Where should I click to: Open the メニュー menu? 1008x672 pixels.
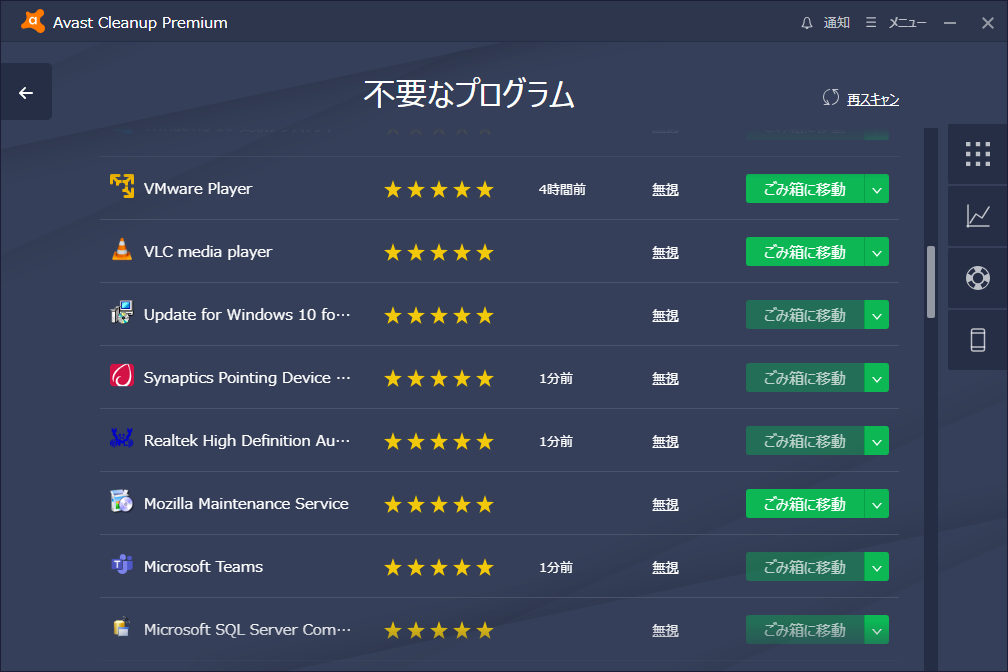(x=898, y=21)
